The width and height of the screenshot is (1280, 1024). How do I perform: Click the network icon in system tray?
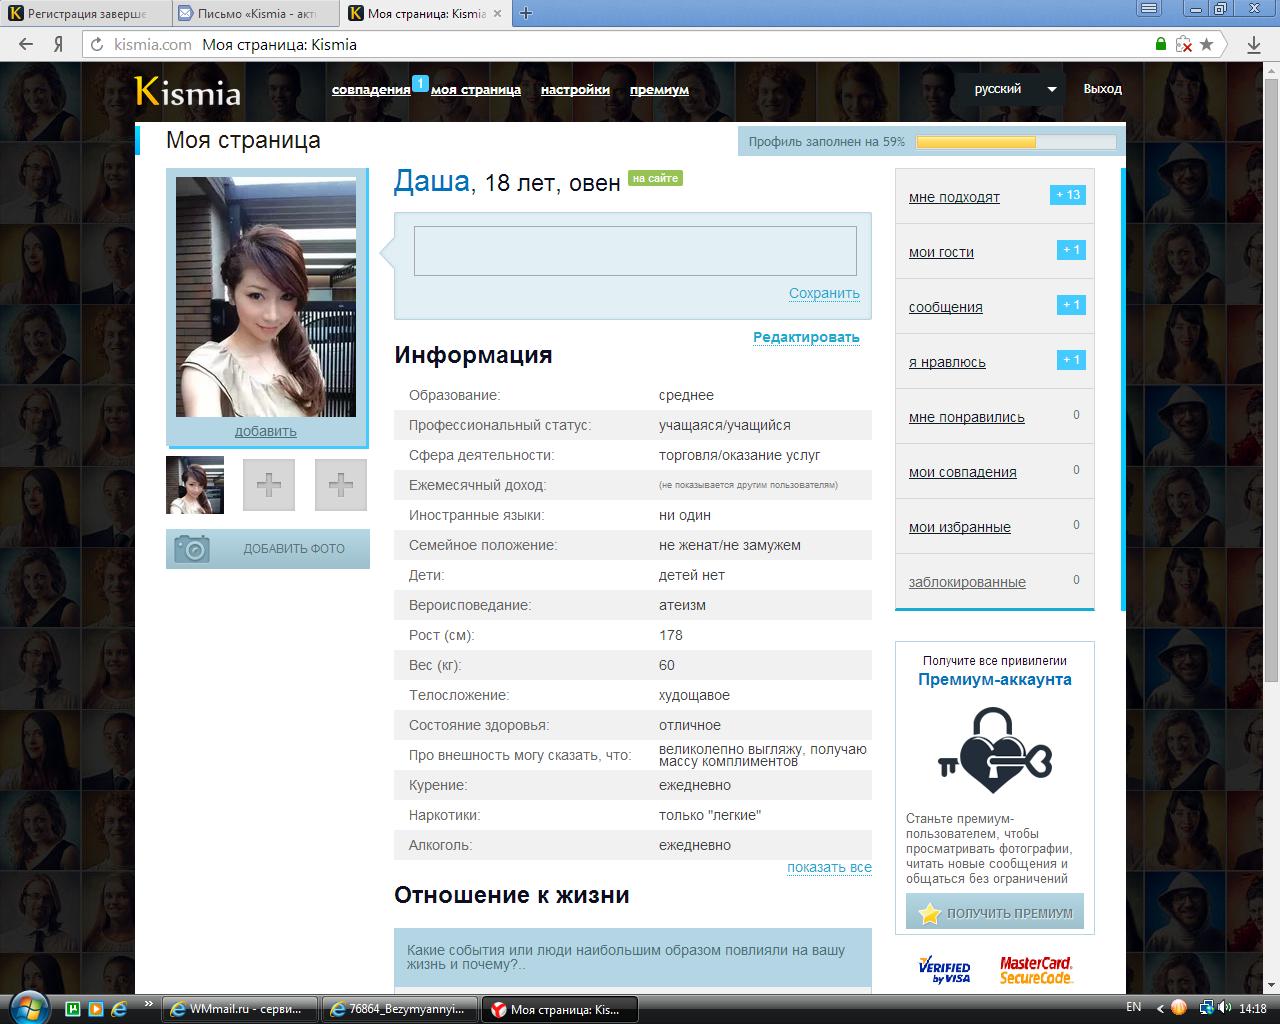(x=1205, y=1008)
